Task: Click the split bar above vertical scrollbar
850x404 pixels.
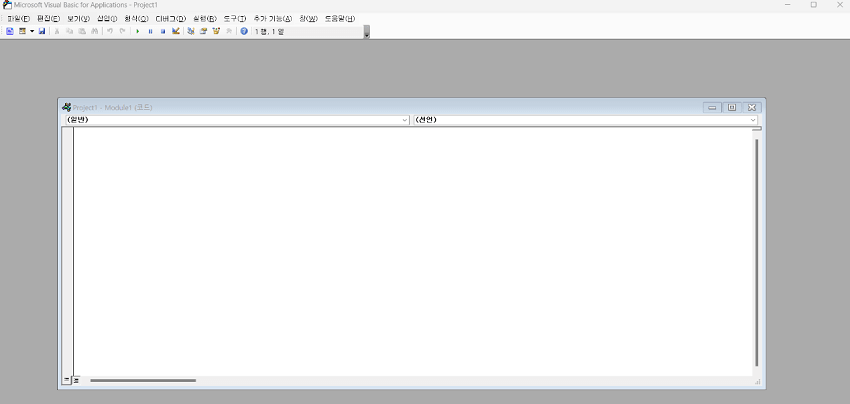Action: click(757, 129)
